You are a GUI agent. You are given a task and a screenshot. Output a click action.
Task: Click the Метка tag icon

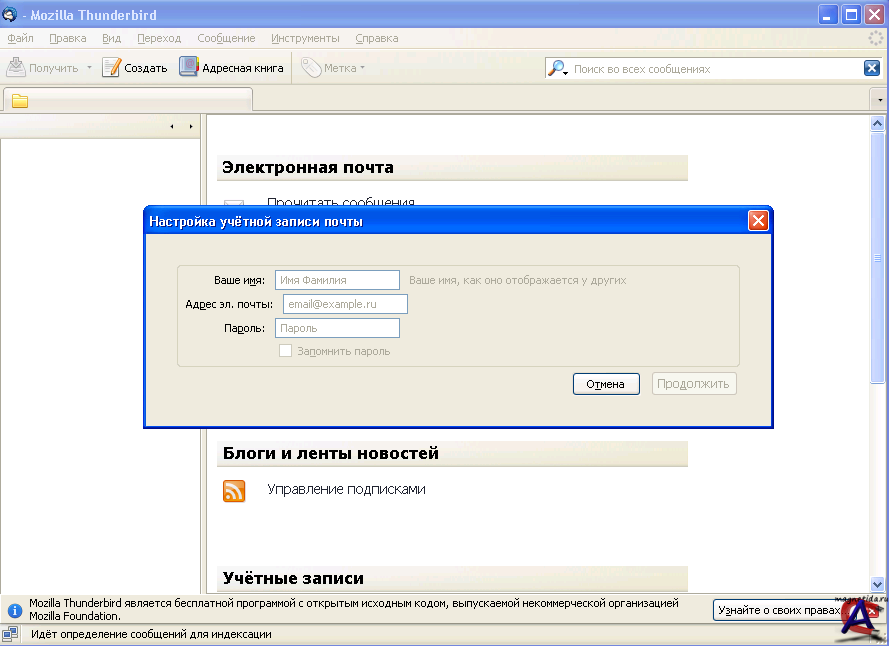point(311,68)
